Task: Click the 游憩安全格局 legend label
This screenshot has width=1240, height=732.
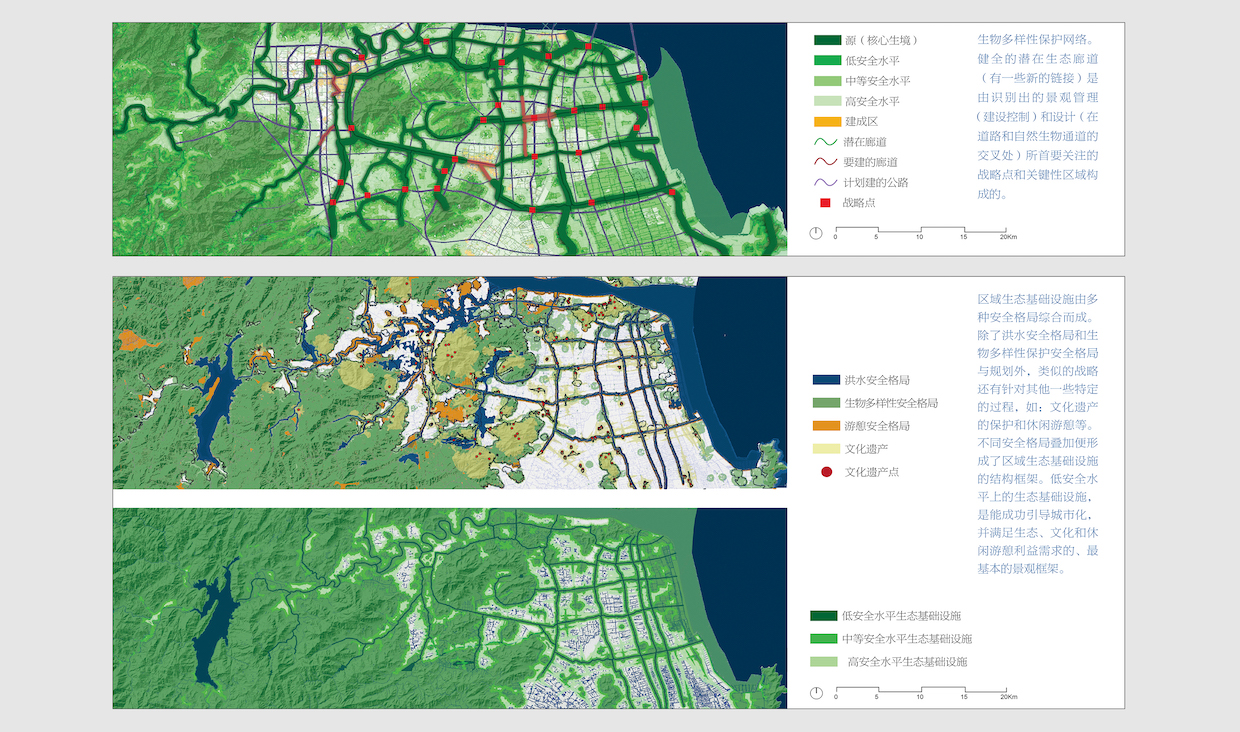Action: [x=877, y=426]
